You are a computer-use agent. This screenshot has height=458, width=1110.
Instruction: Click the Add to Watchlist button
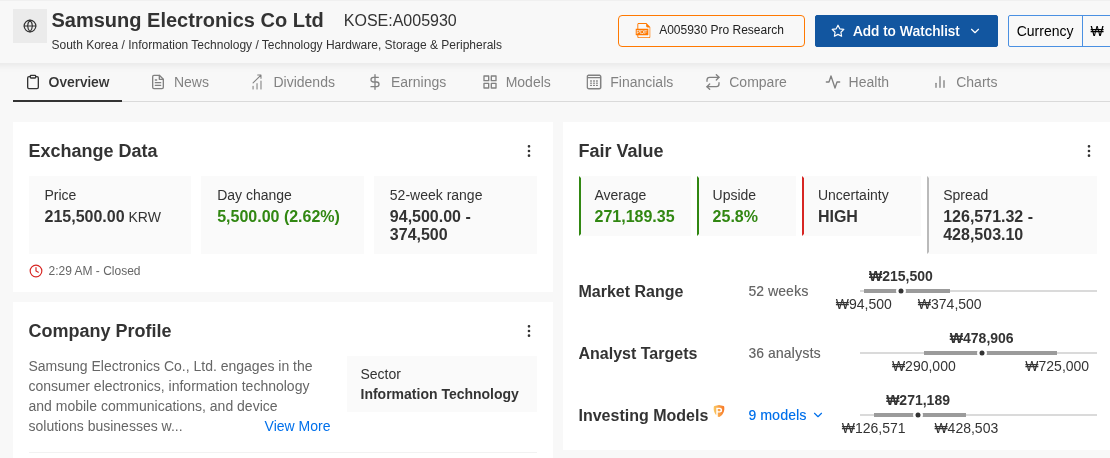click(x=906, y=31)
